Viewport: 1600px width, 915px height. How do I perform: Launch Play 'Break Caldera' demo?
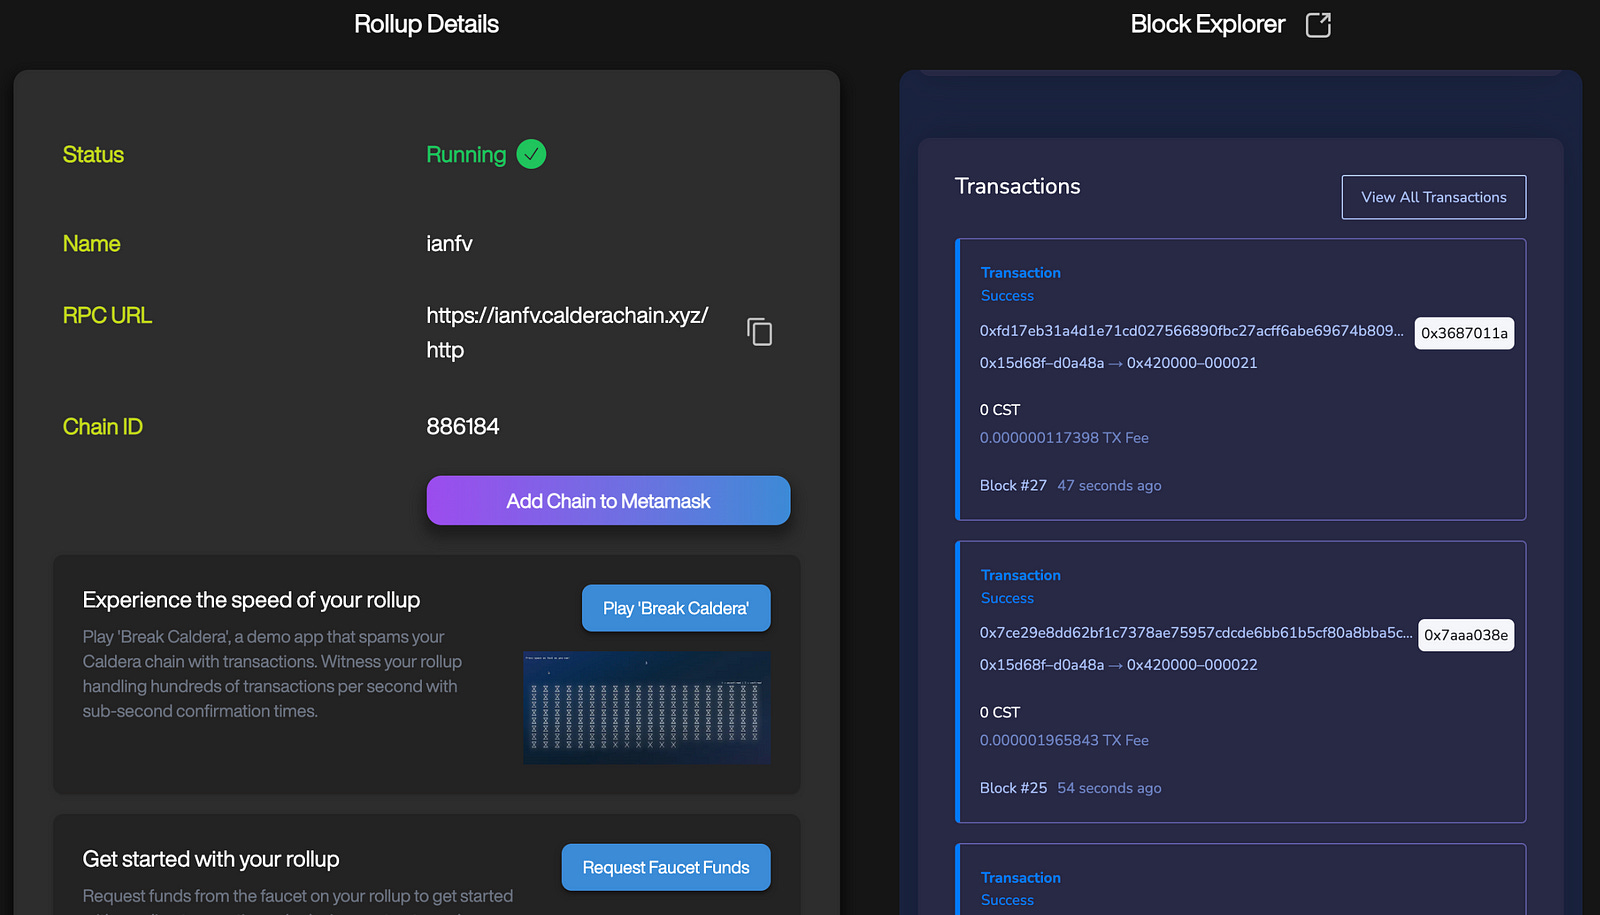676,608
